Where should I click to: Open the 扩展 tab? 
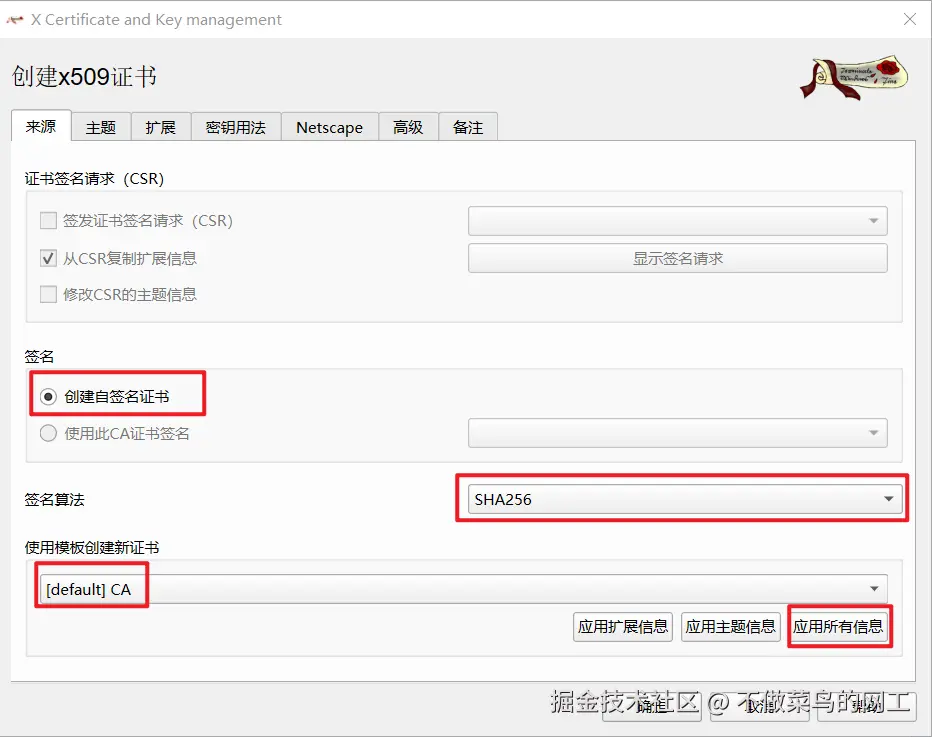point(160,127)
